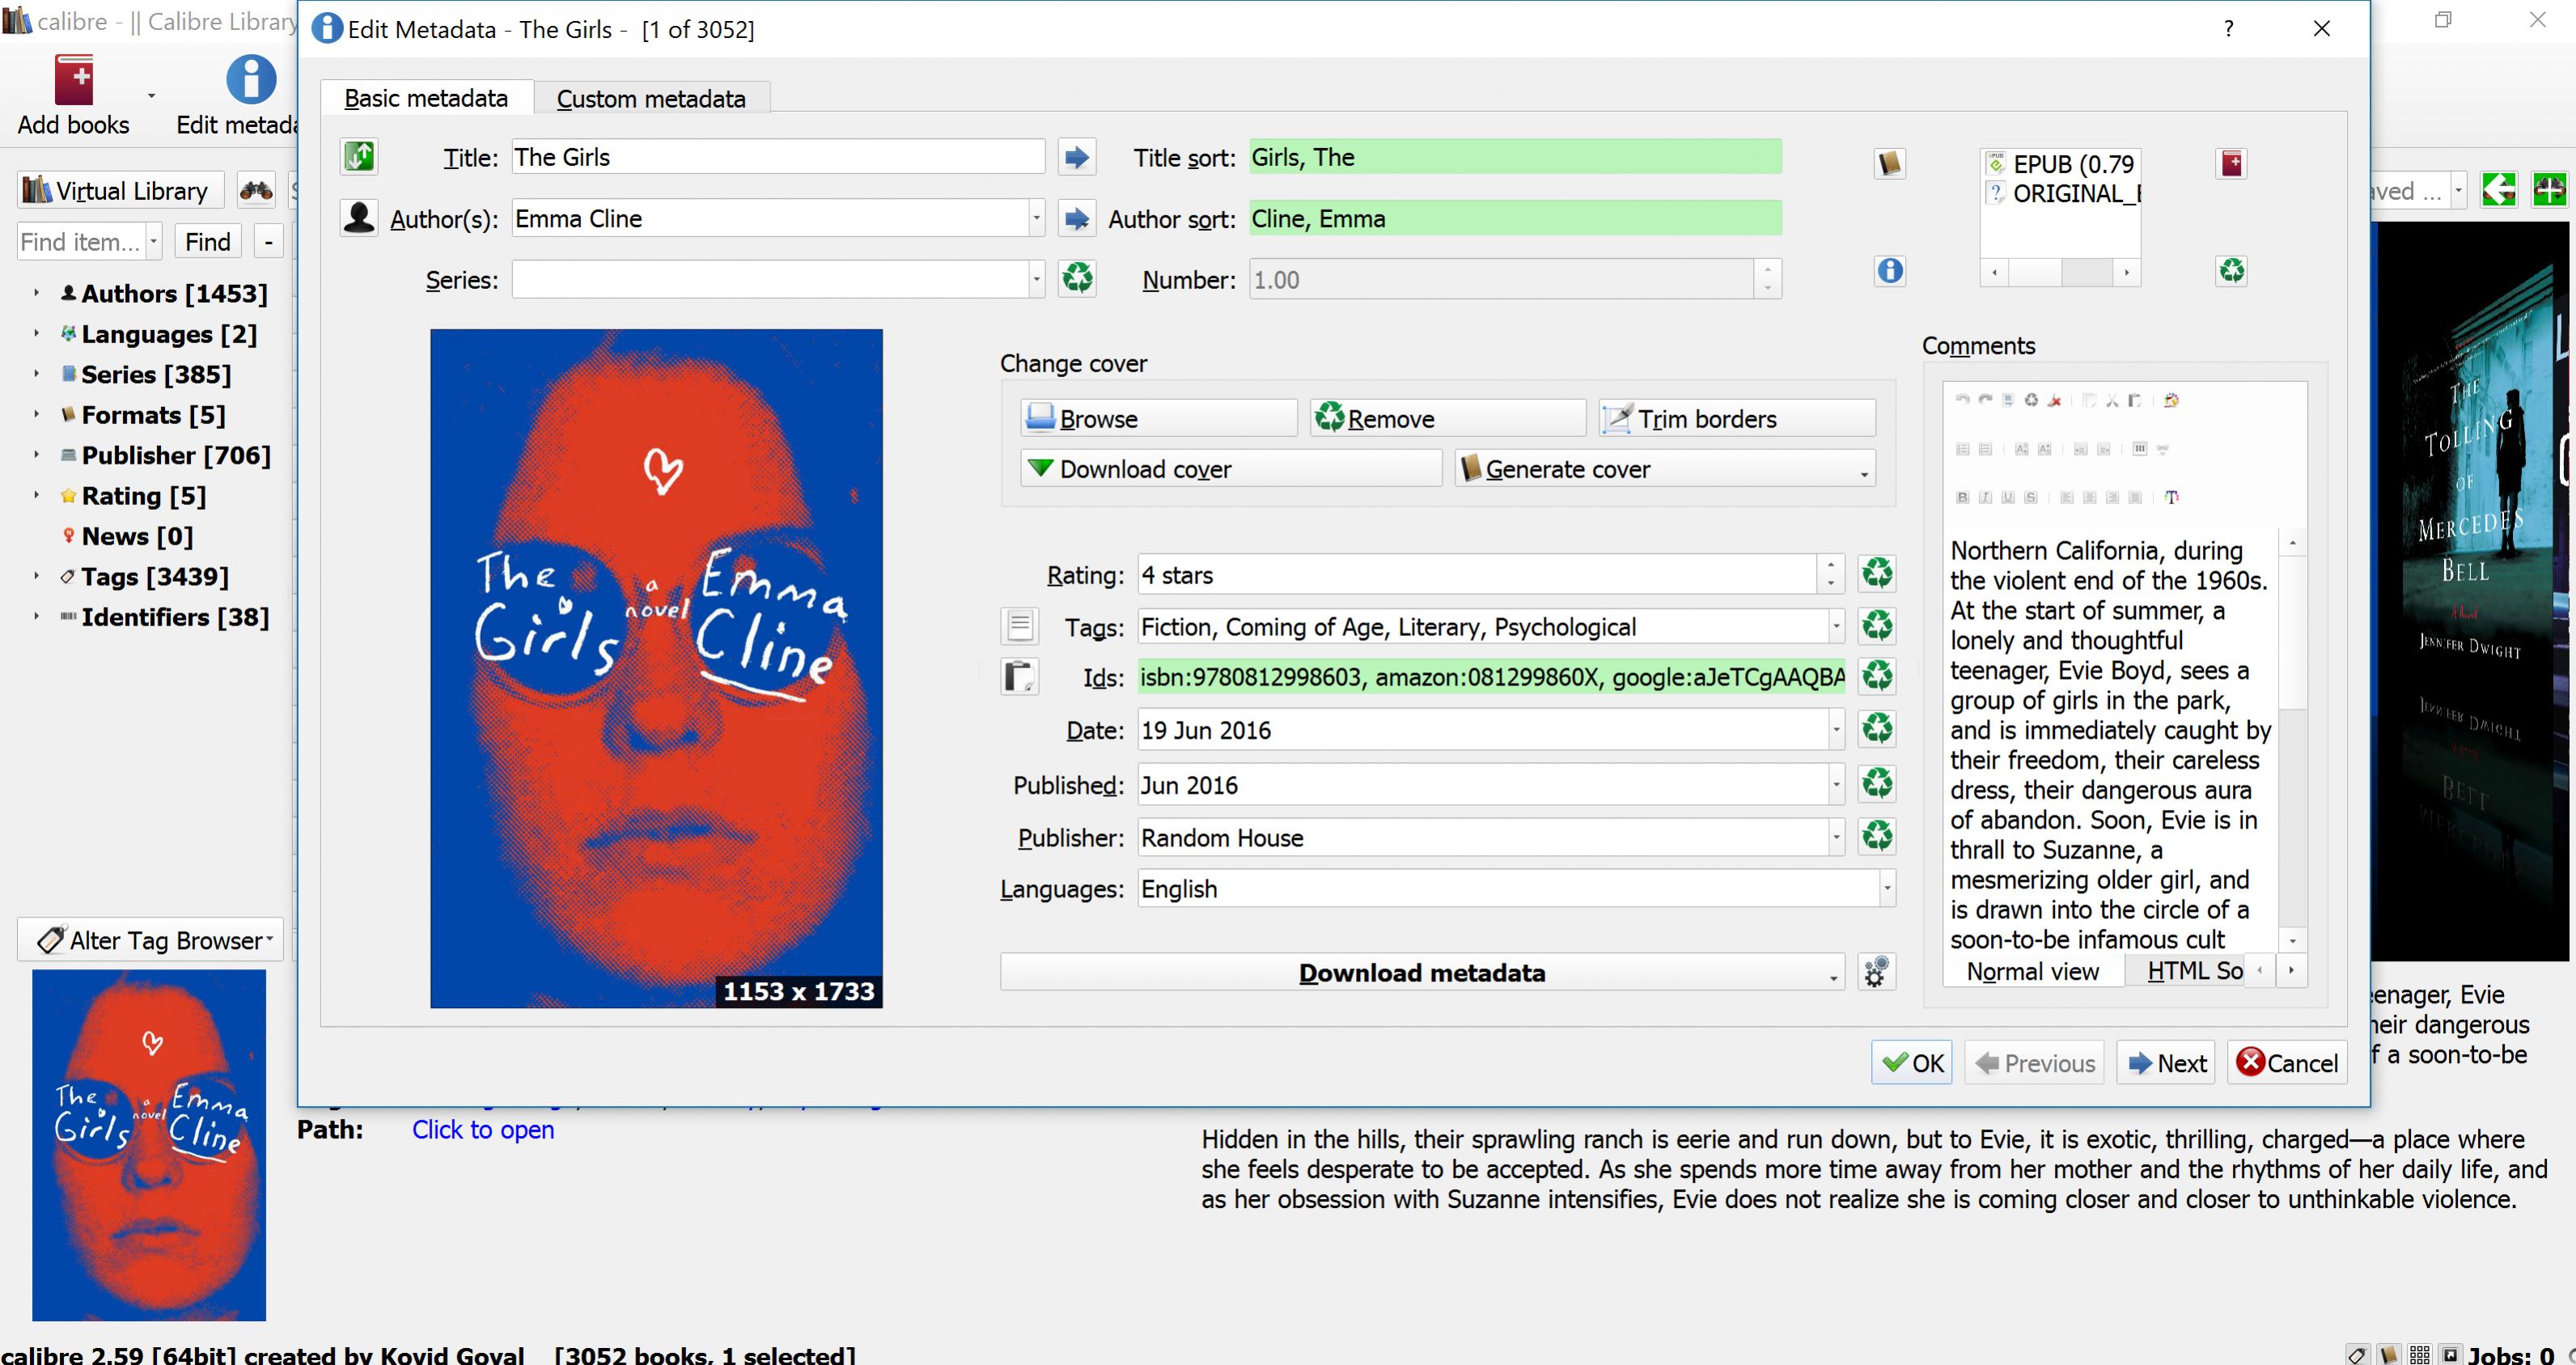
Task: Switch comments to HTML Source view
Action: [2194, 971]
